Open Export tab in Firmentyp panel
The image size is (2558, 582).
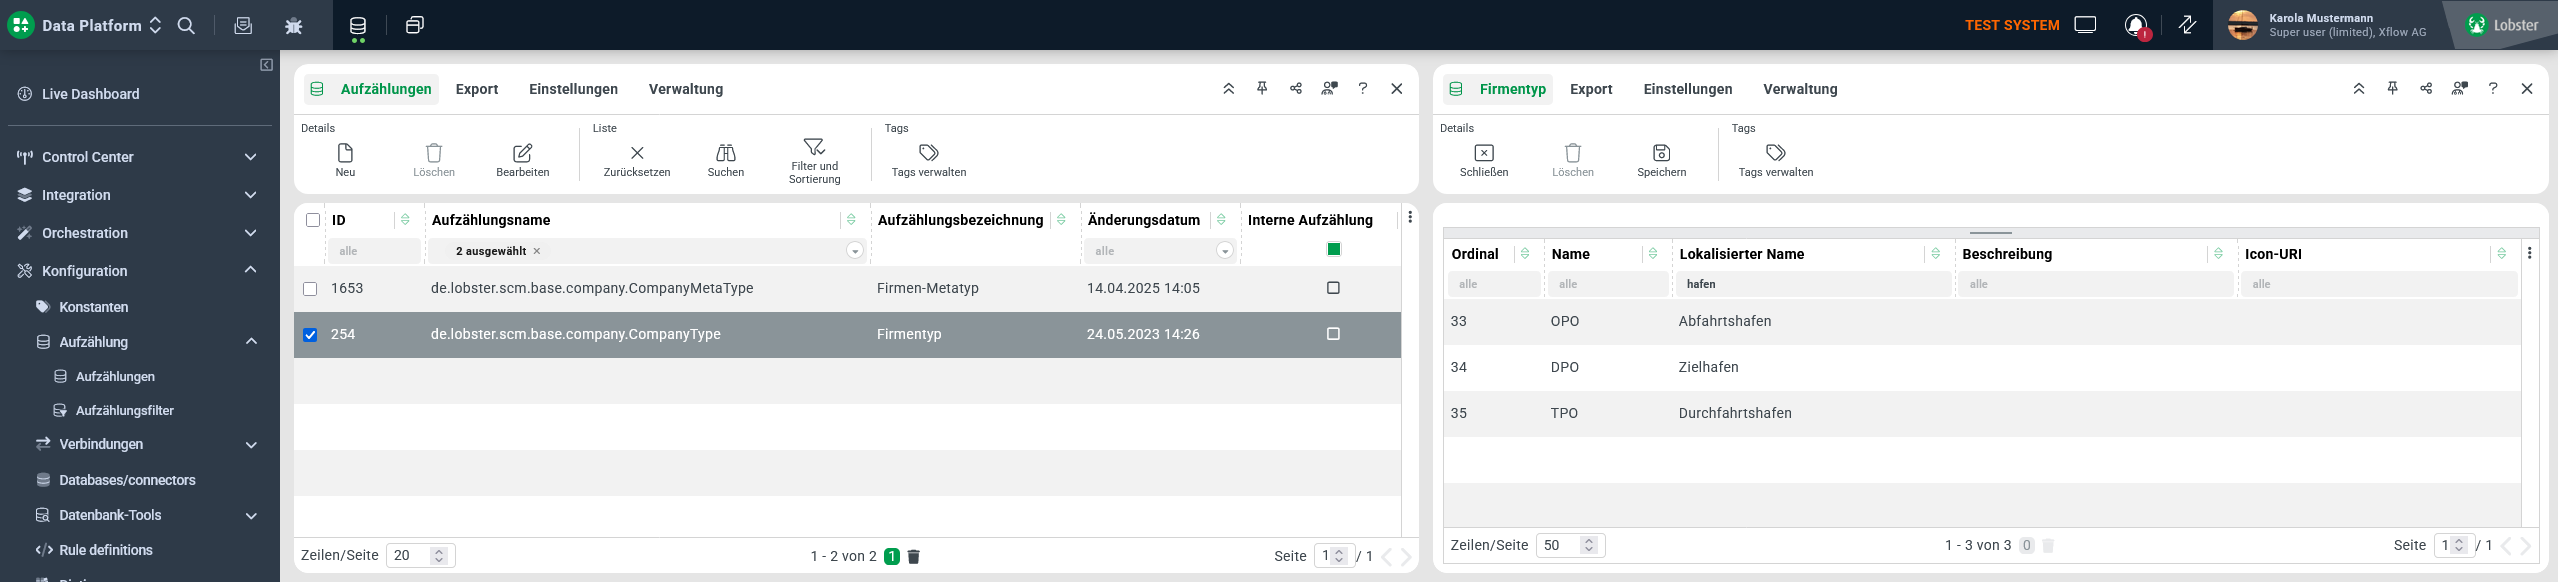[x=1590, y=89]
